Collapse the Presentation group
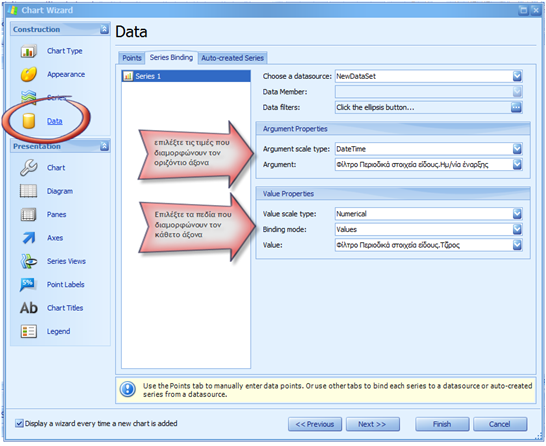Viewport: 546px width, 446px height. pos(104,146)
